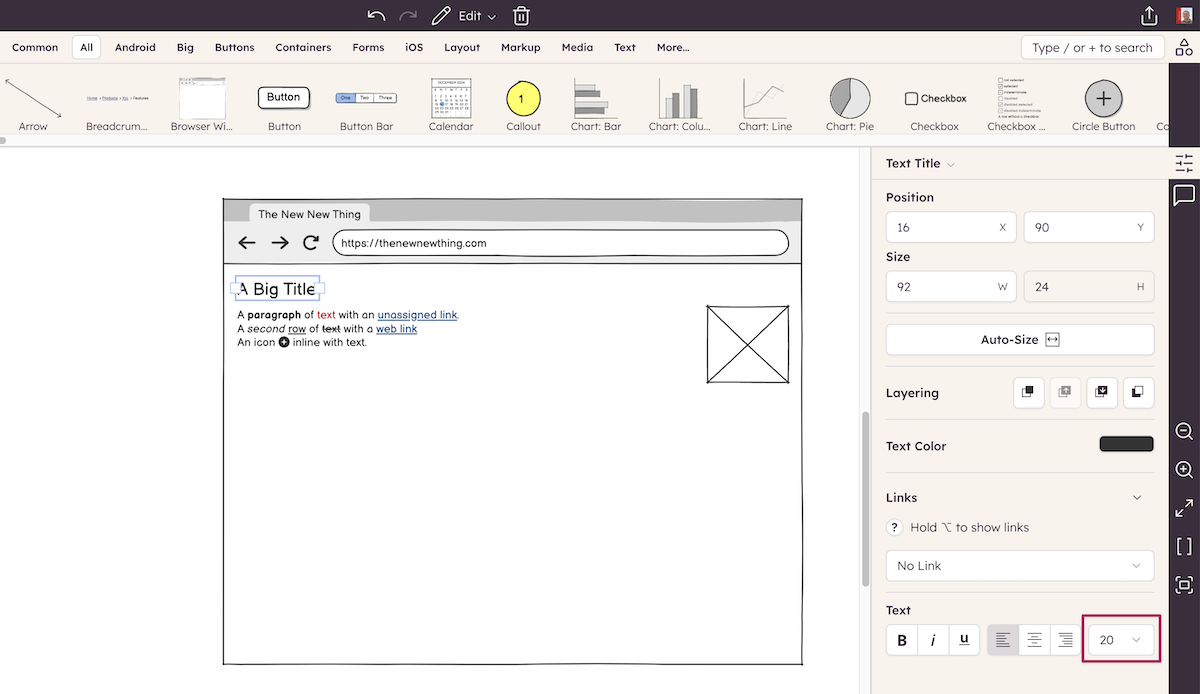This screenshot has height=694, width=1200.
Task: Click the quick add search field
Action: (x=1091, y=47)
